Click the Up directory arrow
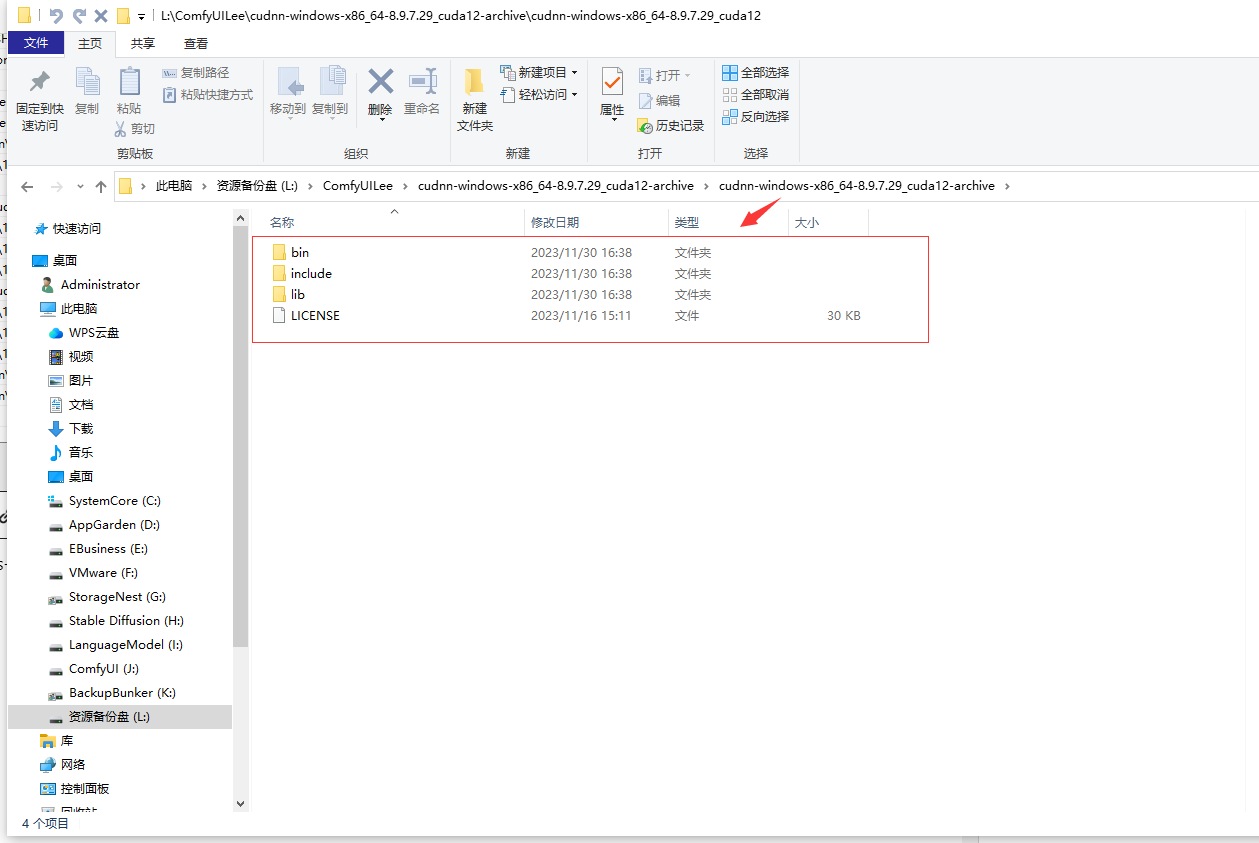Screen dimensions: 1259x843 tap(100, 186)
